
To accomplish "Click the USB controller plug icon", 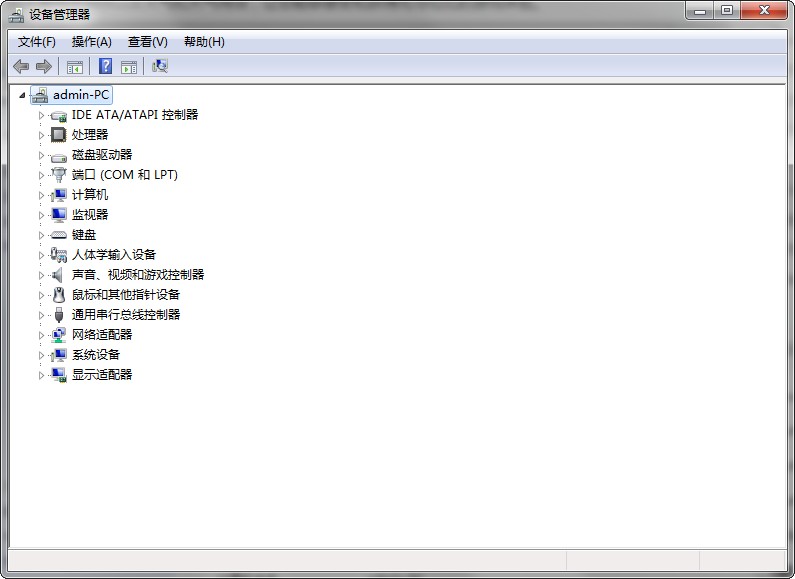I will coord(59,315).
